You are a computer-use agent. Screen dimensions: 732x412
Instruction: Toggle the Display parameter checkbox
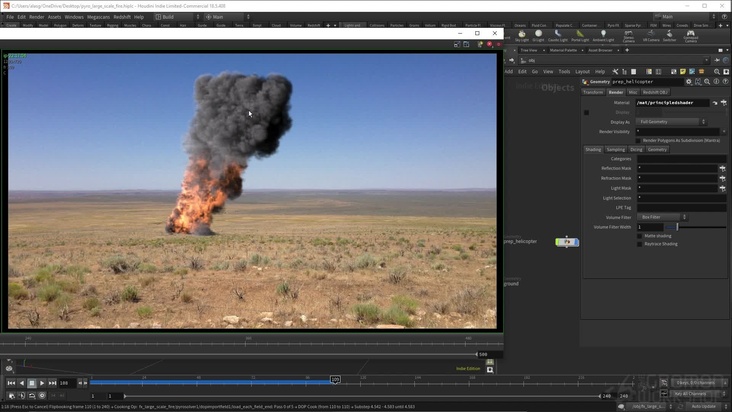pos(586,112)
